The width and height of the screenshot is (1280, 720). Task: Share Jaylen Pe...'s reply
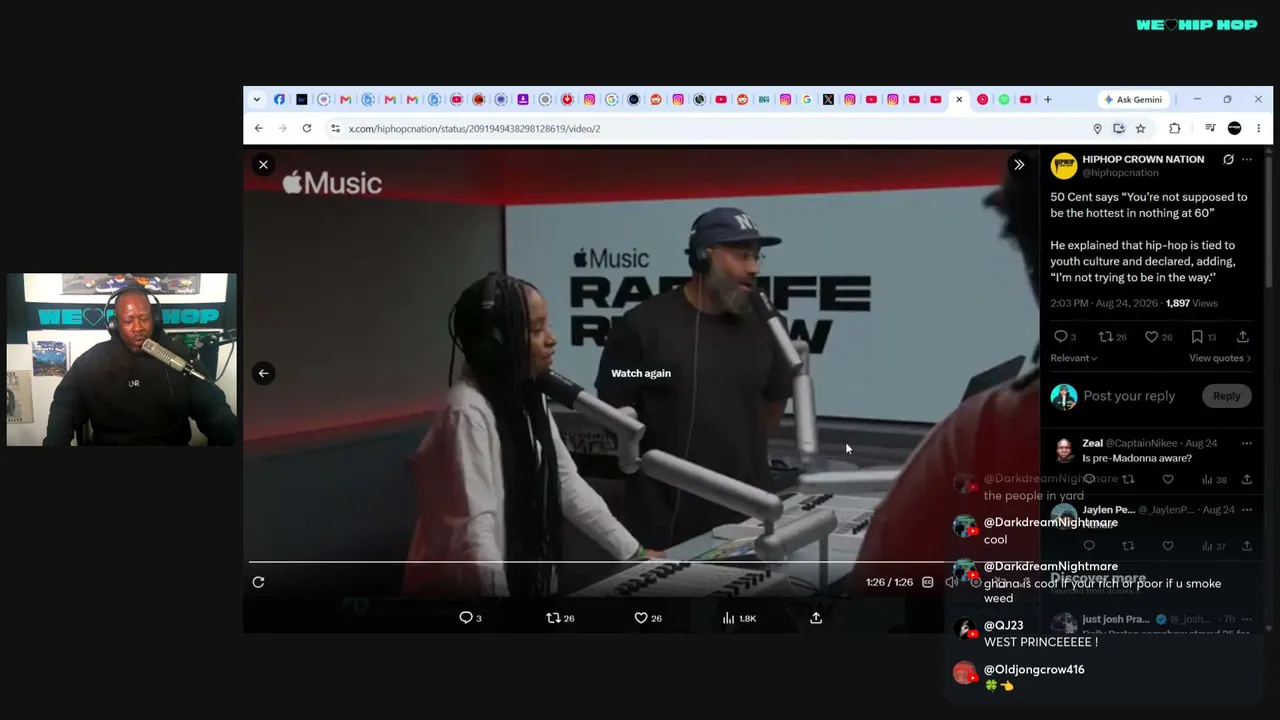pos(1247,546)
